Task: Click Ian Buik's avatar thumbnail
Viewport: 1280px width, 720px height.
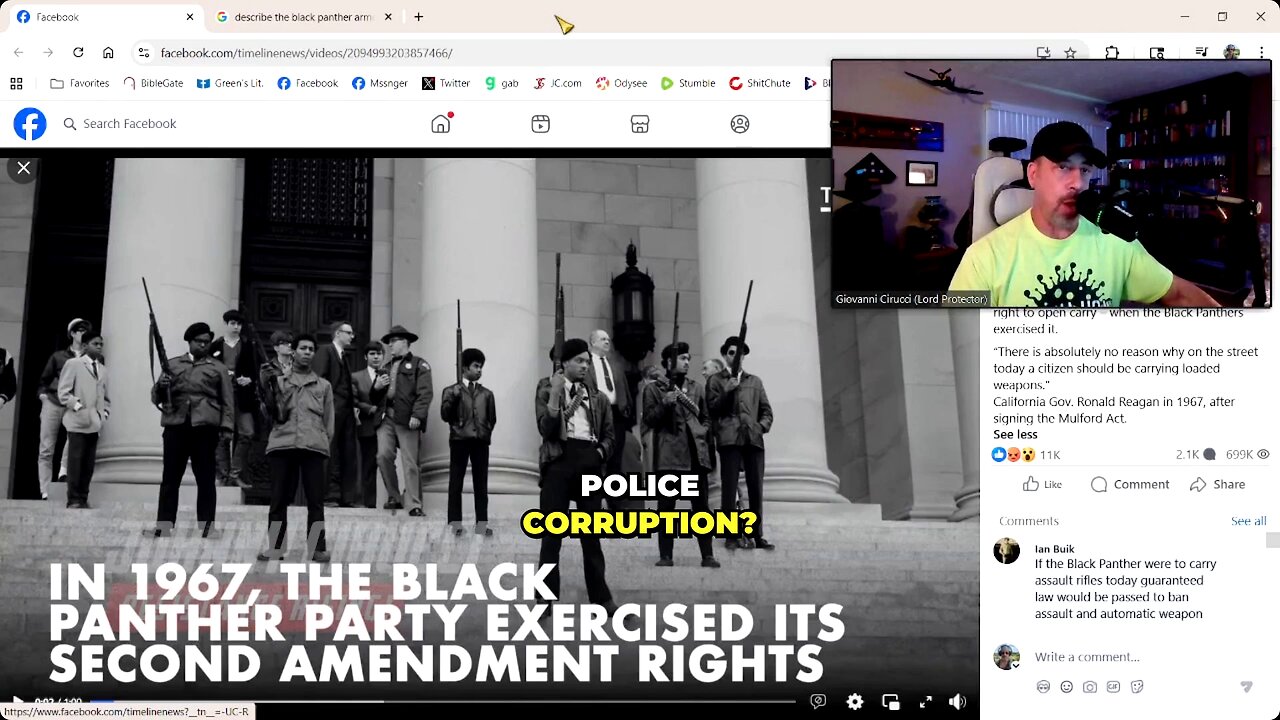Action: [1007, 551]
